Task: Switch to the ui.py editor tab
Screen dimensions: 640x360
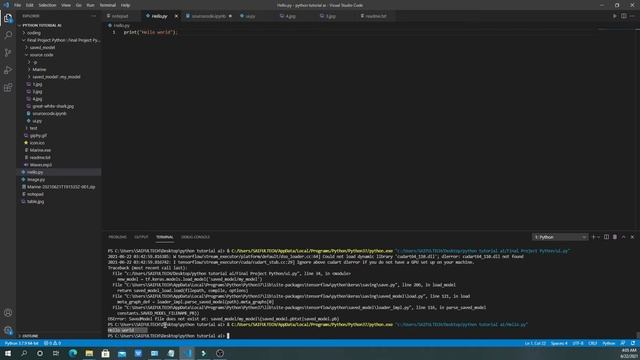Action: (x=249, y=16)
